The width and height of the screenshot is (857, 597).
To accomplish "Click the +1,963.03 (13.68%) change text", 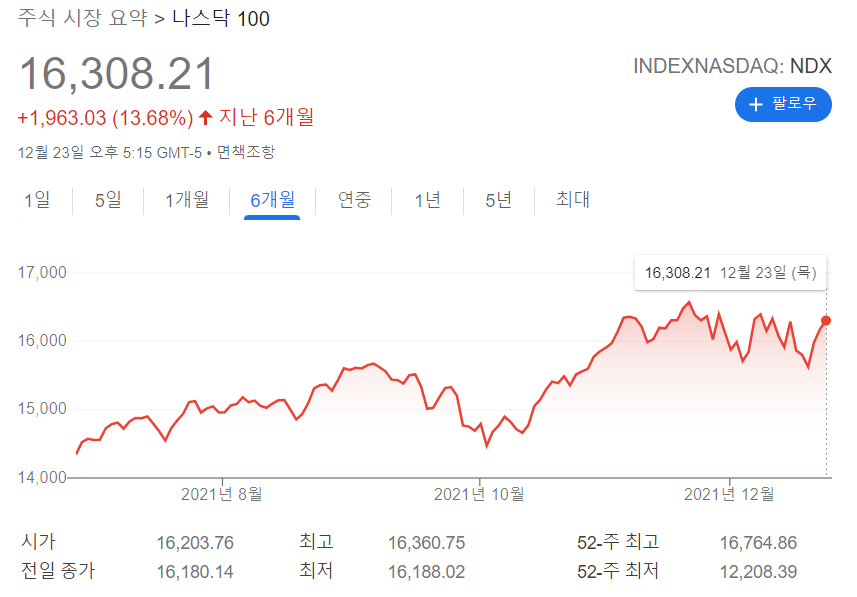I will (x=105, y=118).
